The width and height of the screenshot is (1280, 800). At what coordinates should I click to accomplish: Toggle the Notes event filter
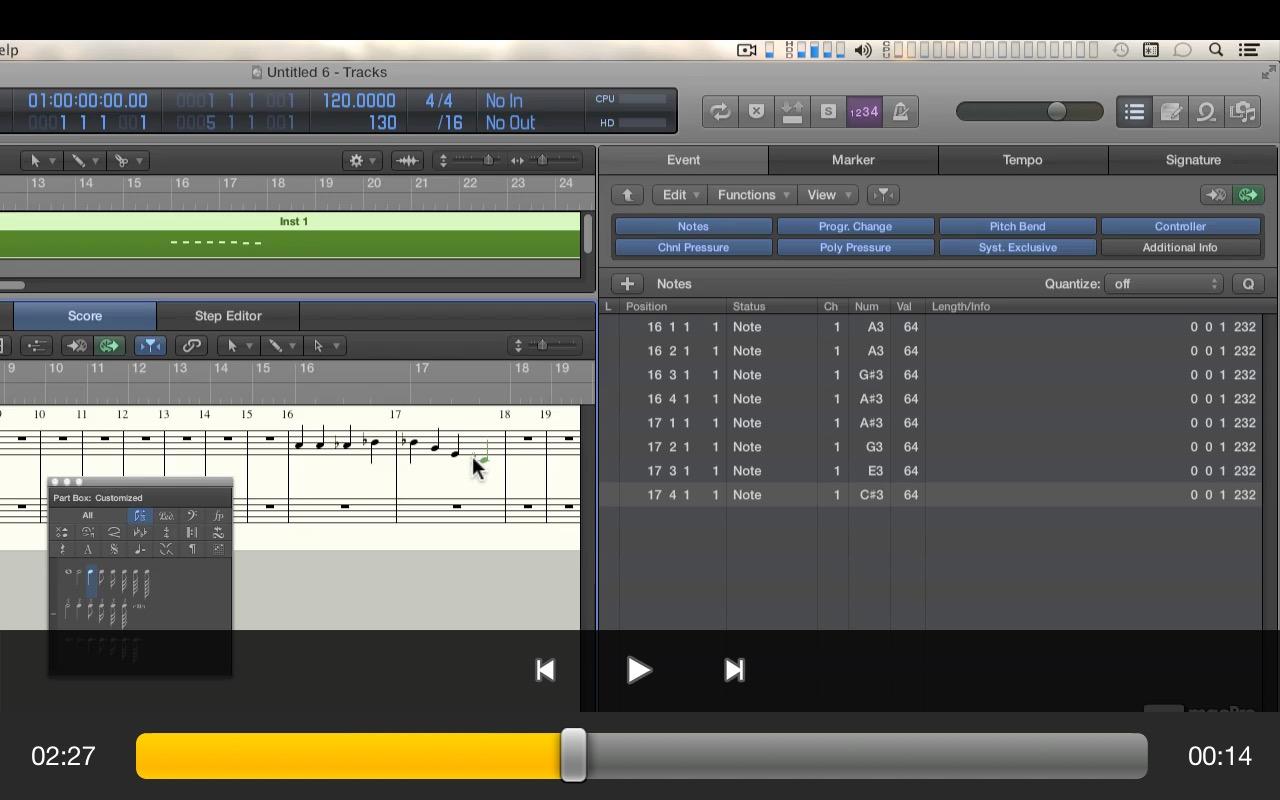pyautogui.click(x=693, y=227)
